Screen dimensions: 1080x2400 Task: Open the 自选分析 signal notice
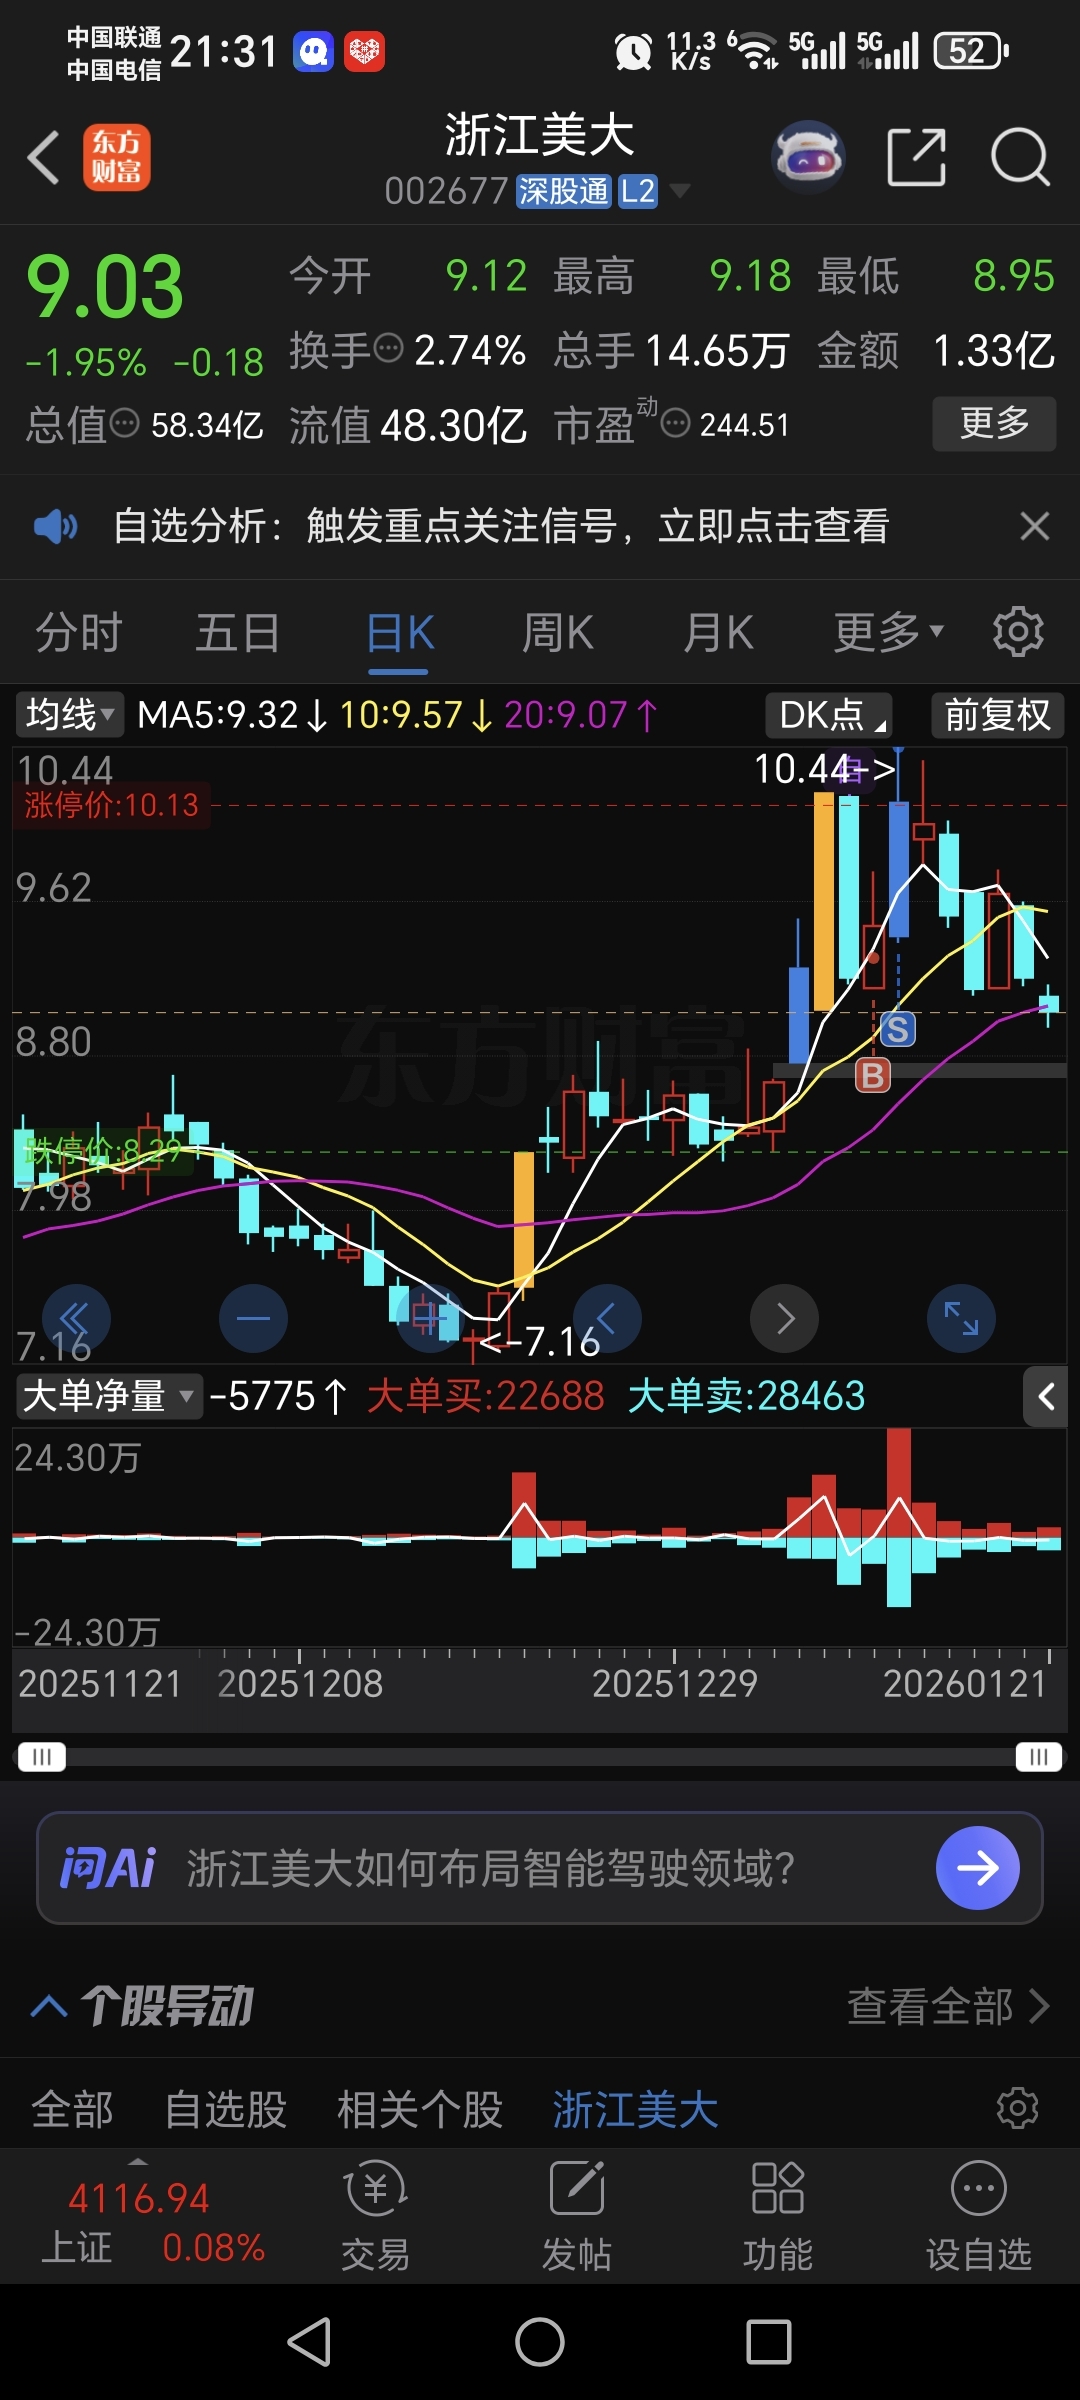501,525
